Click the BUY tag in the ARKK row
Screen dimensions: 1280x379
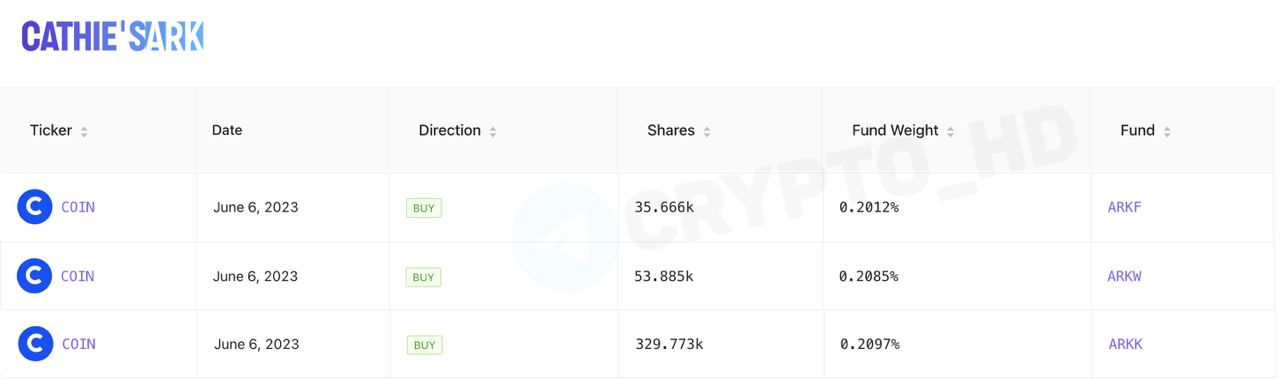point(424,345)
